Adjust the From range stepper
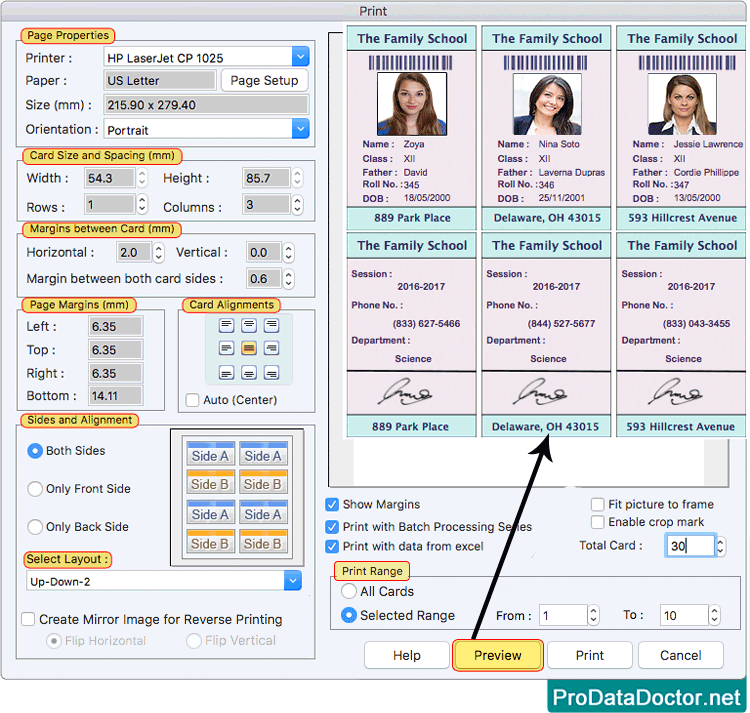Screen dimensions: 750x713 coord(593,615)
